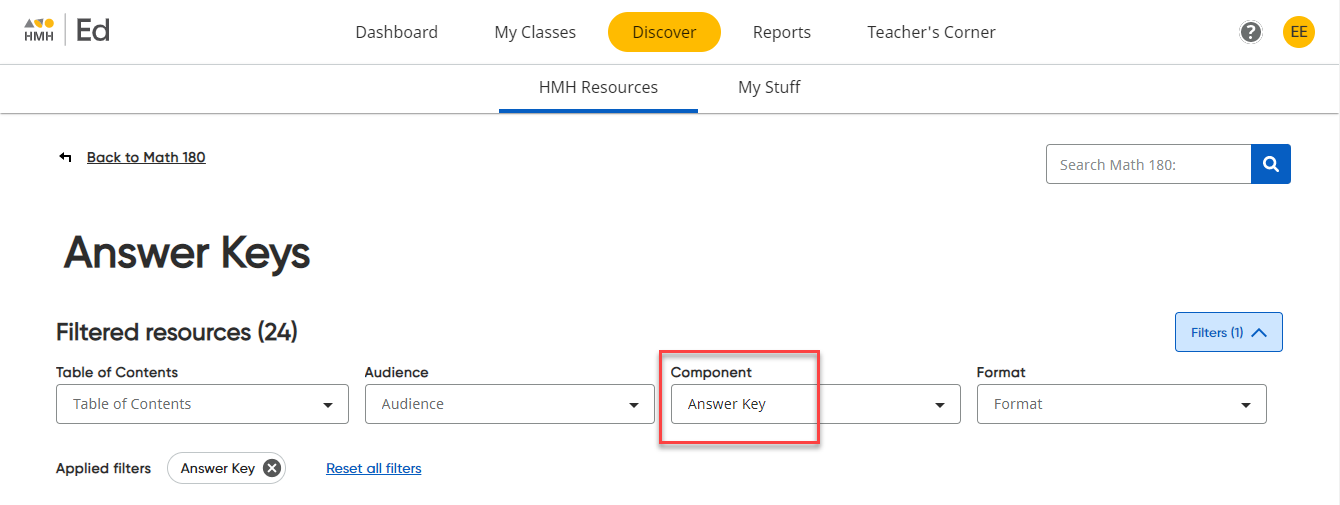This screenshot has width=1340, height=505.
Task: Click the Reset all filters link
Action: [373, 468]
